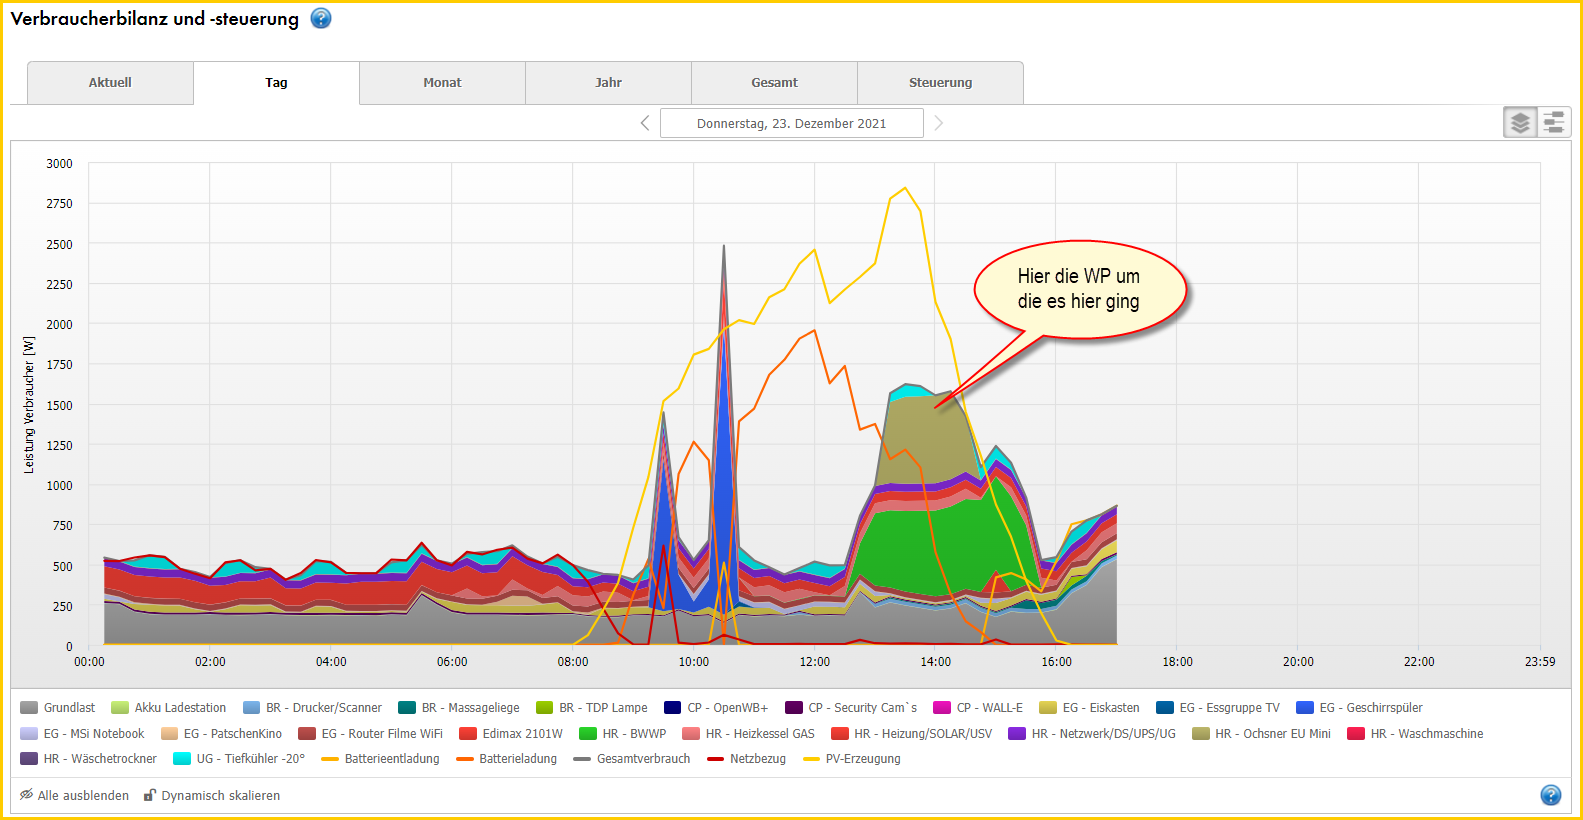Go to next day arrow
1583x820 pixels.
(938, 123)
